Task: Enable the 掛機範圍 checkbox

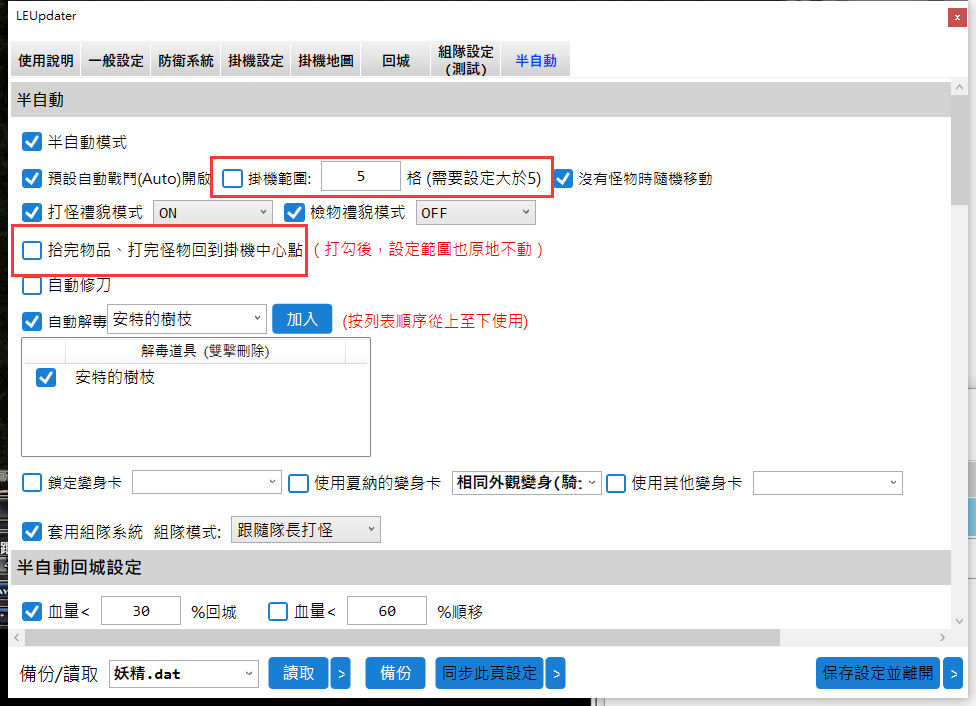Action: point(233,179)
